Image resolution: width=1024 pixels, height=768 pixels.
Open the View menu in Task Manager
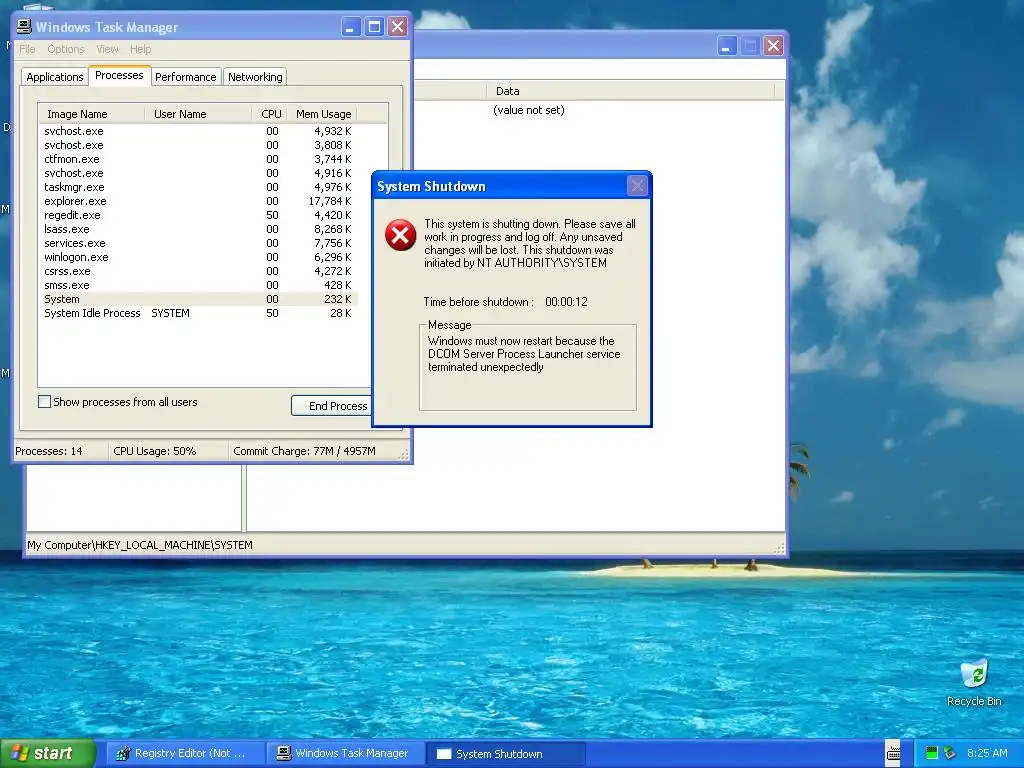tap(107, 49)
